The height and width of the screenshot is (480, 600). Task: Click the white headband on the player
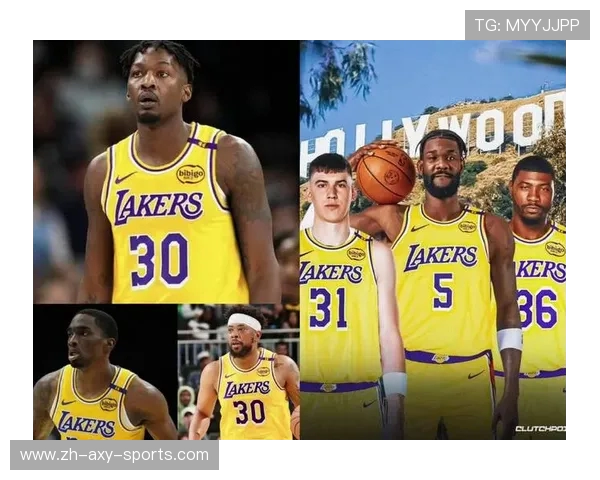tap(244, 322)
